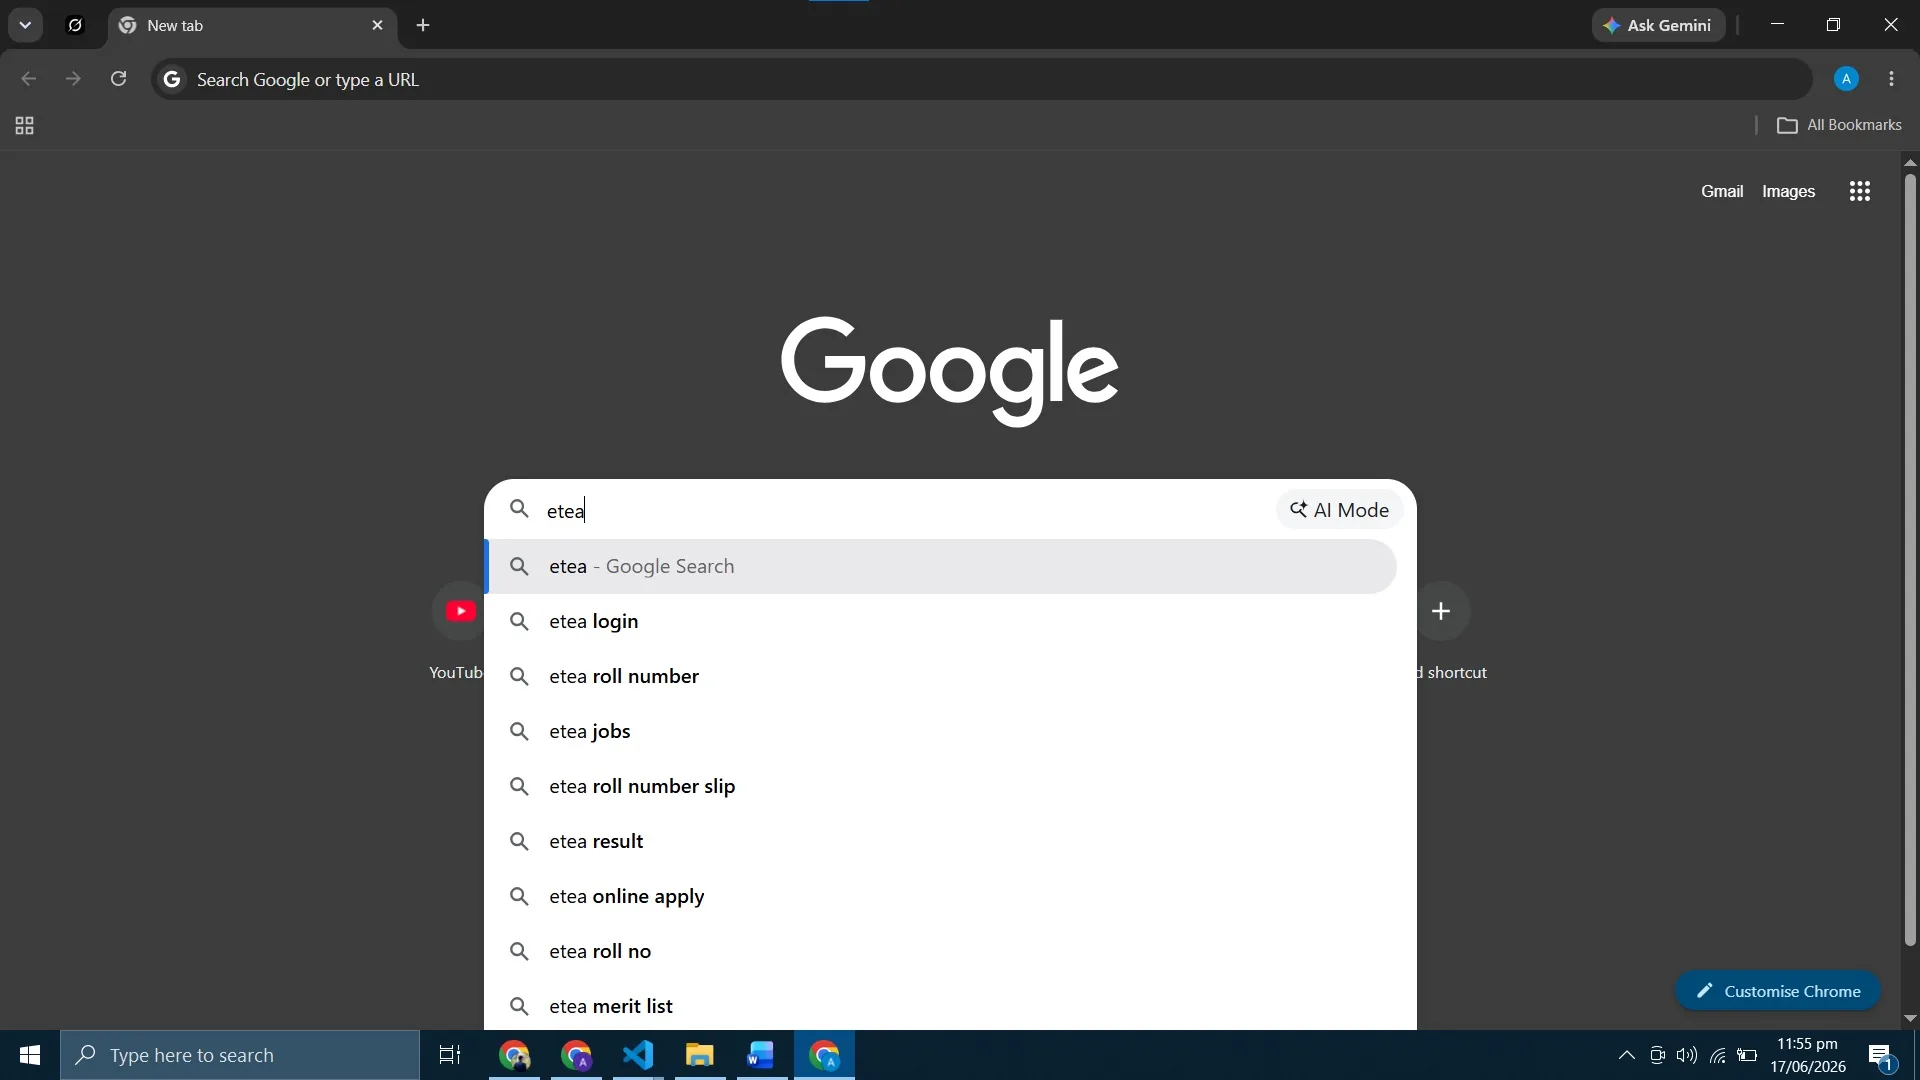Select the "etea result" suggestion

pyautogui.click(x=941, y=841)
